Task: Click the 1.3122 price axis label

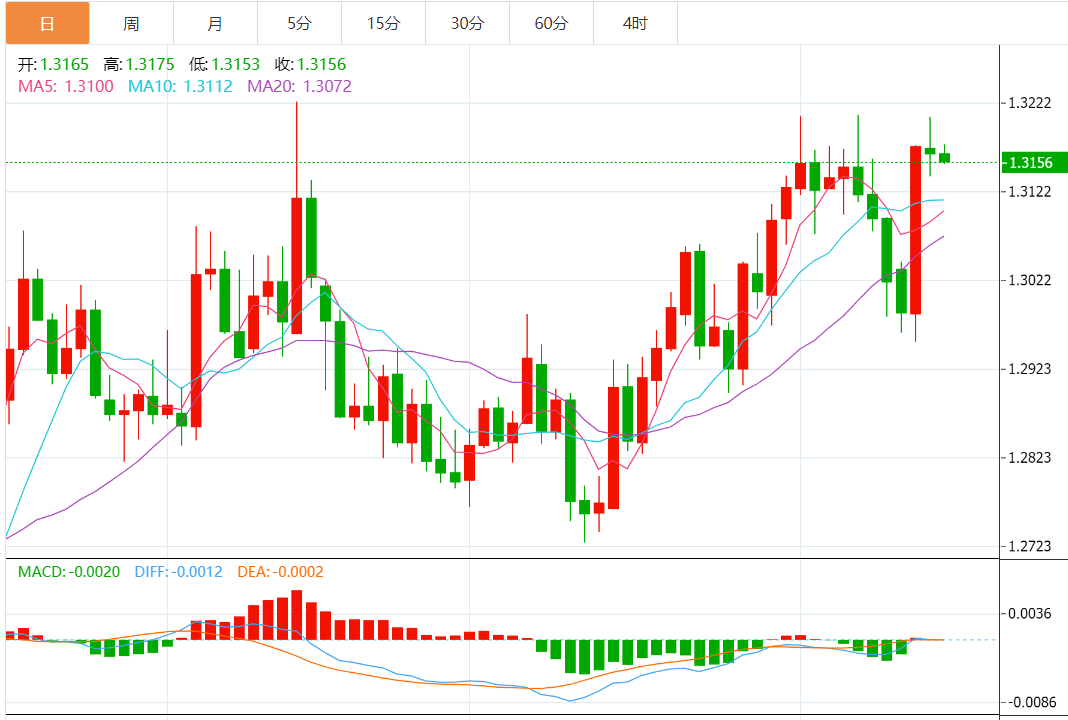Action: (x=1030, y=192)
